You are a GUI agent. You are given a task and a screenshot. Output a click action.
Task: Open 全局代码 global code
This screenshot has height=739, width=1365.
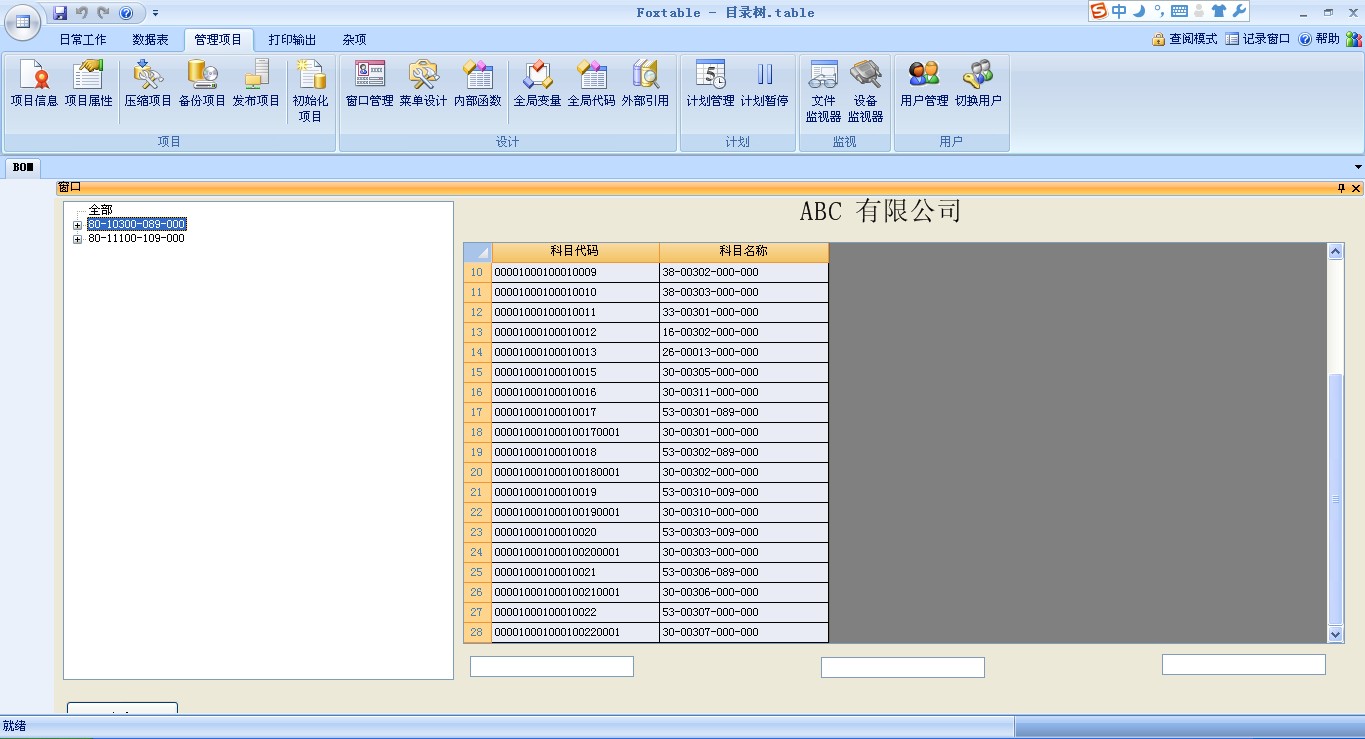click(x=591, y=83)
